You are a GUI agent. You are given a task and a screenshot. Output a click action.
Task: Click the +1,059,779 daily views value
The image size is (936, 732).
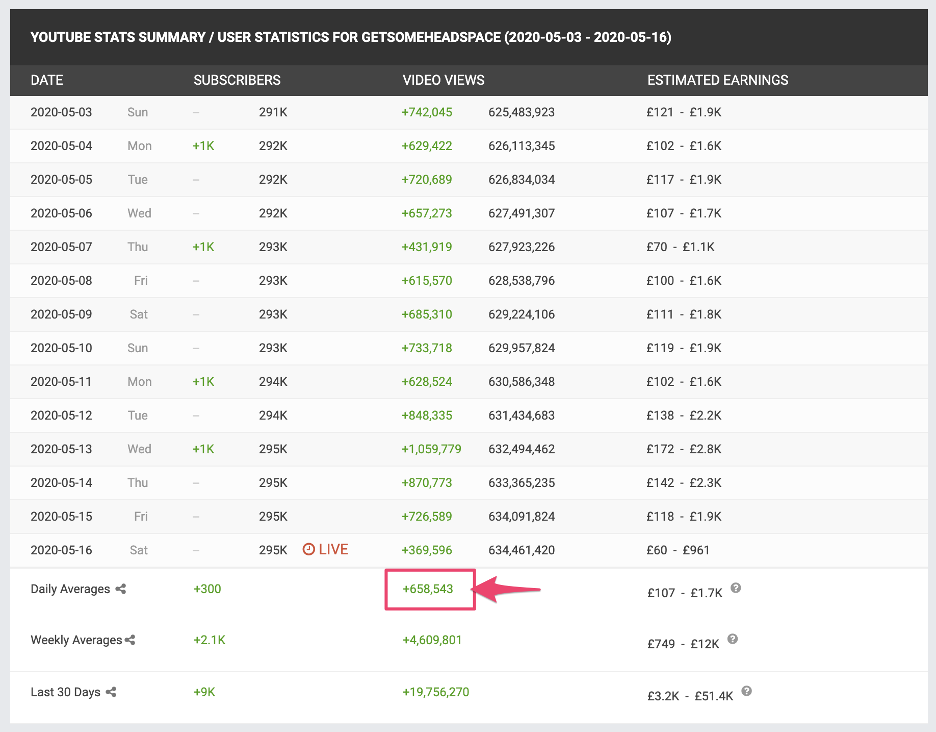pyautogui.click(x=432, y=449)
